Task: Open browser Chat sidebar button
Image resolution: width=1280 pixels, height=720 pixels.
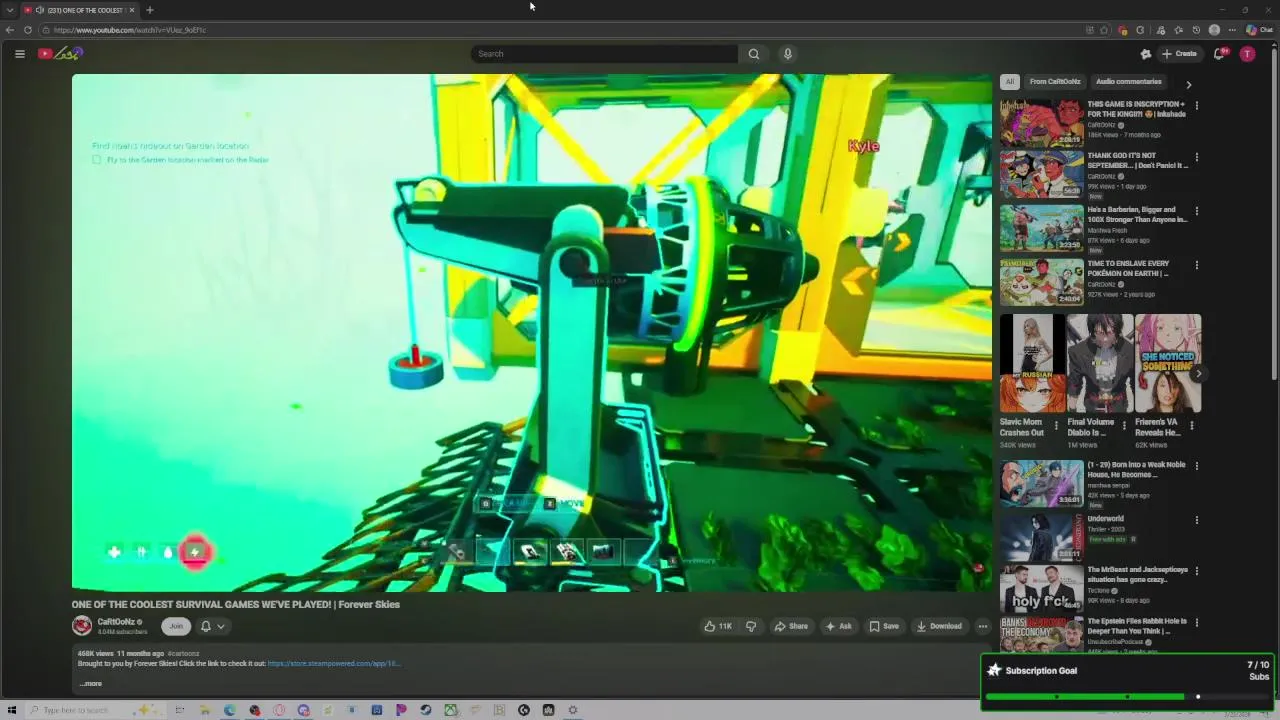Action: point(1259,30)
